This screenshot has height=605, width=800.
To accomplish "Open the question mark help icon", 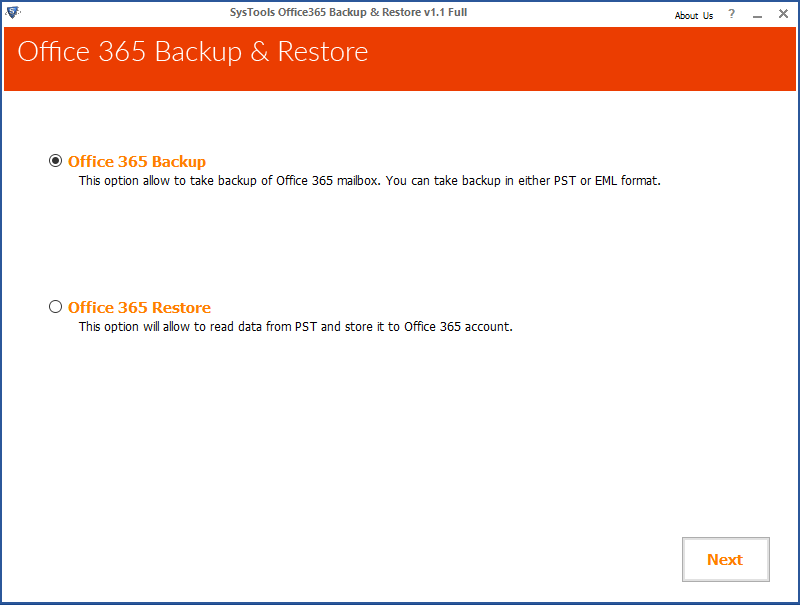I will pos(732,14).
